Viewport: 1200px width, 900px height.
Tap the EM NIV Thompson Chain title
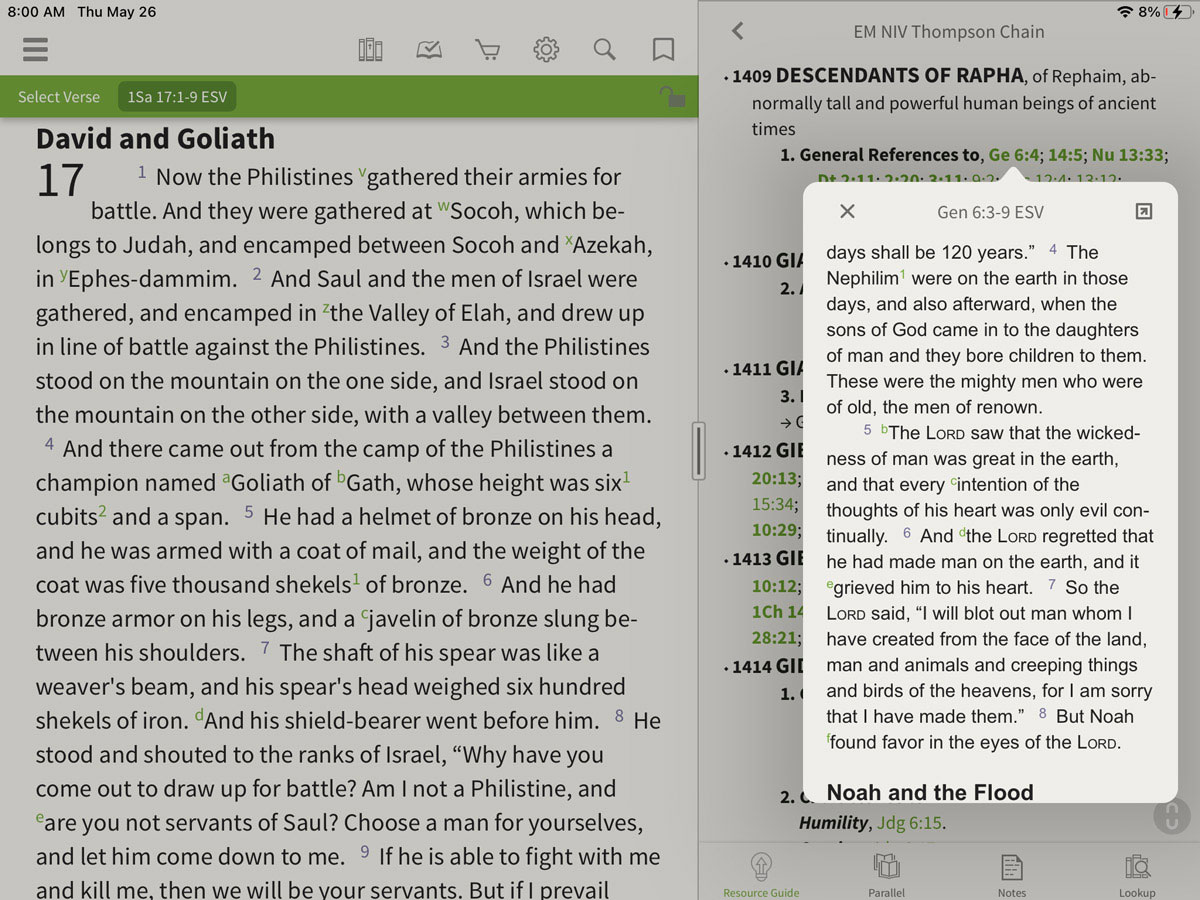point(949,32)
